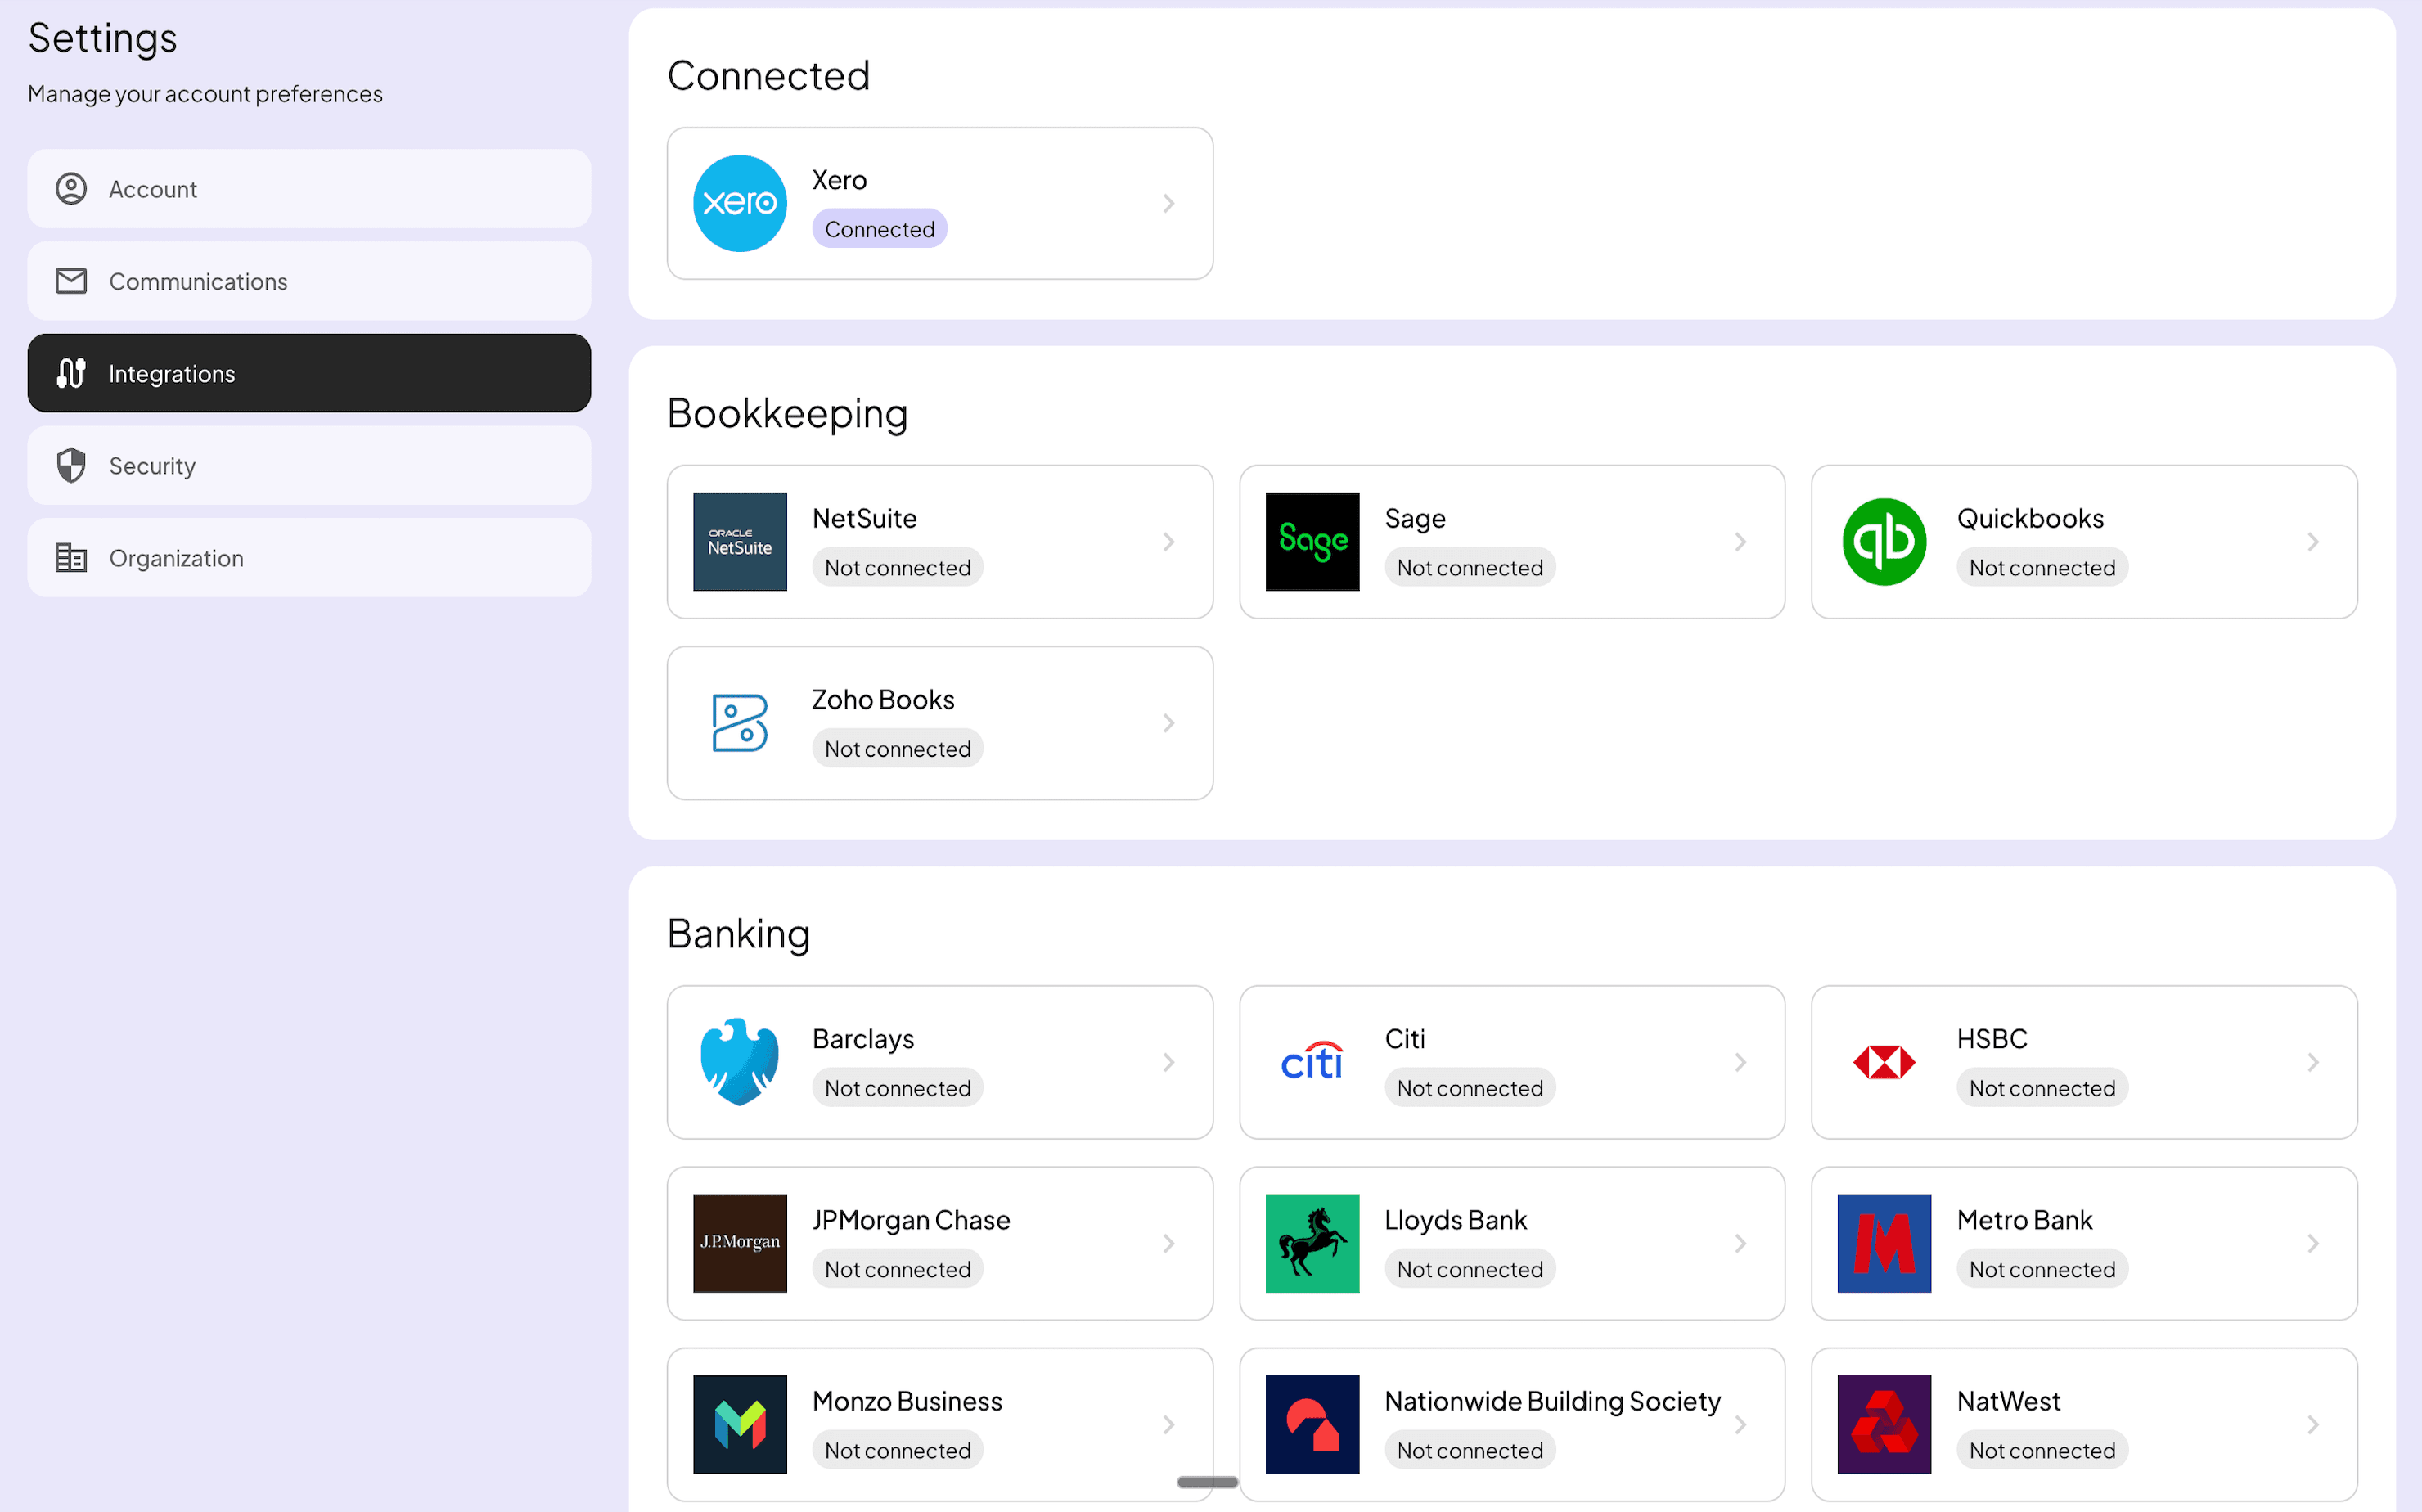The width and height of the screenshot is (2422, 1512).
Task: Expand Sage integration chevron arrow
Action: [1740, 541]
